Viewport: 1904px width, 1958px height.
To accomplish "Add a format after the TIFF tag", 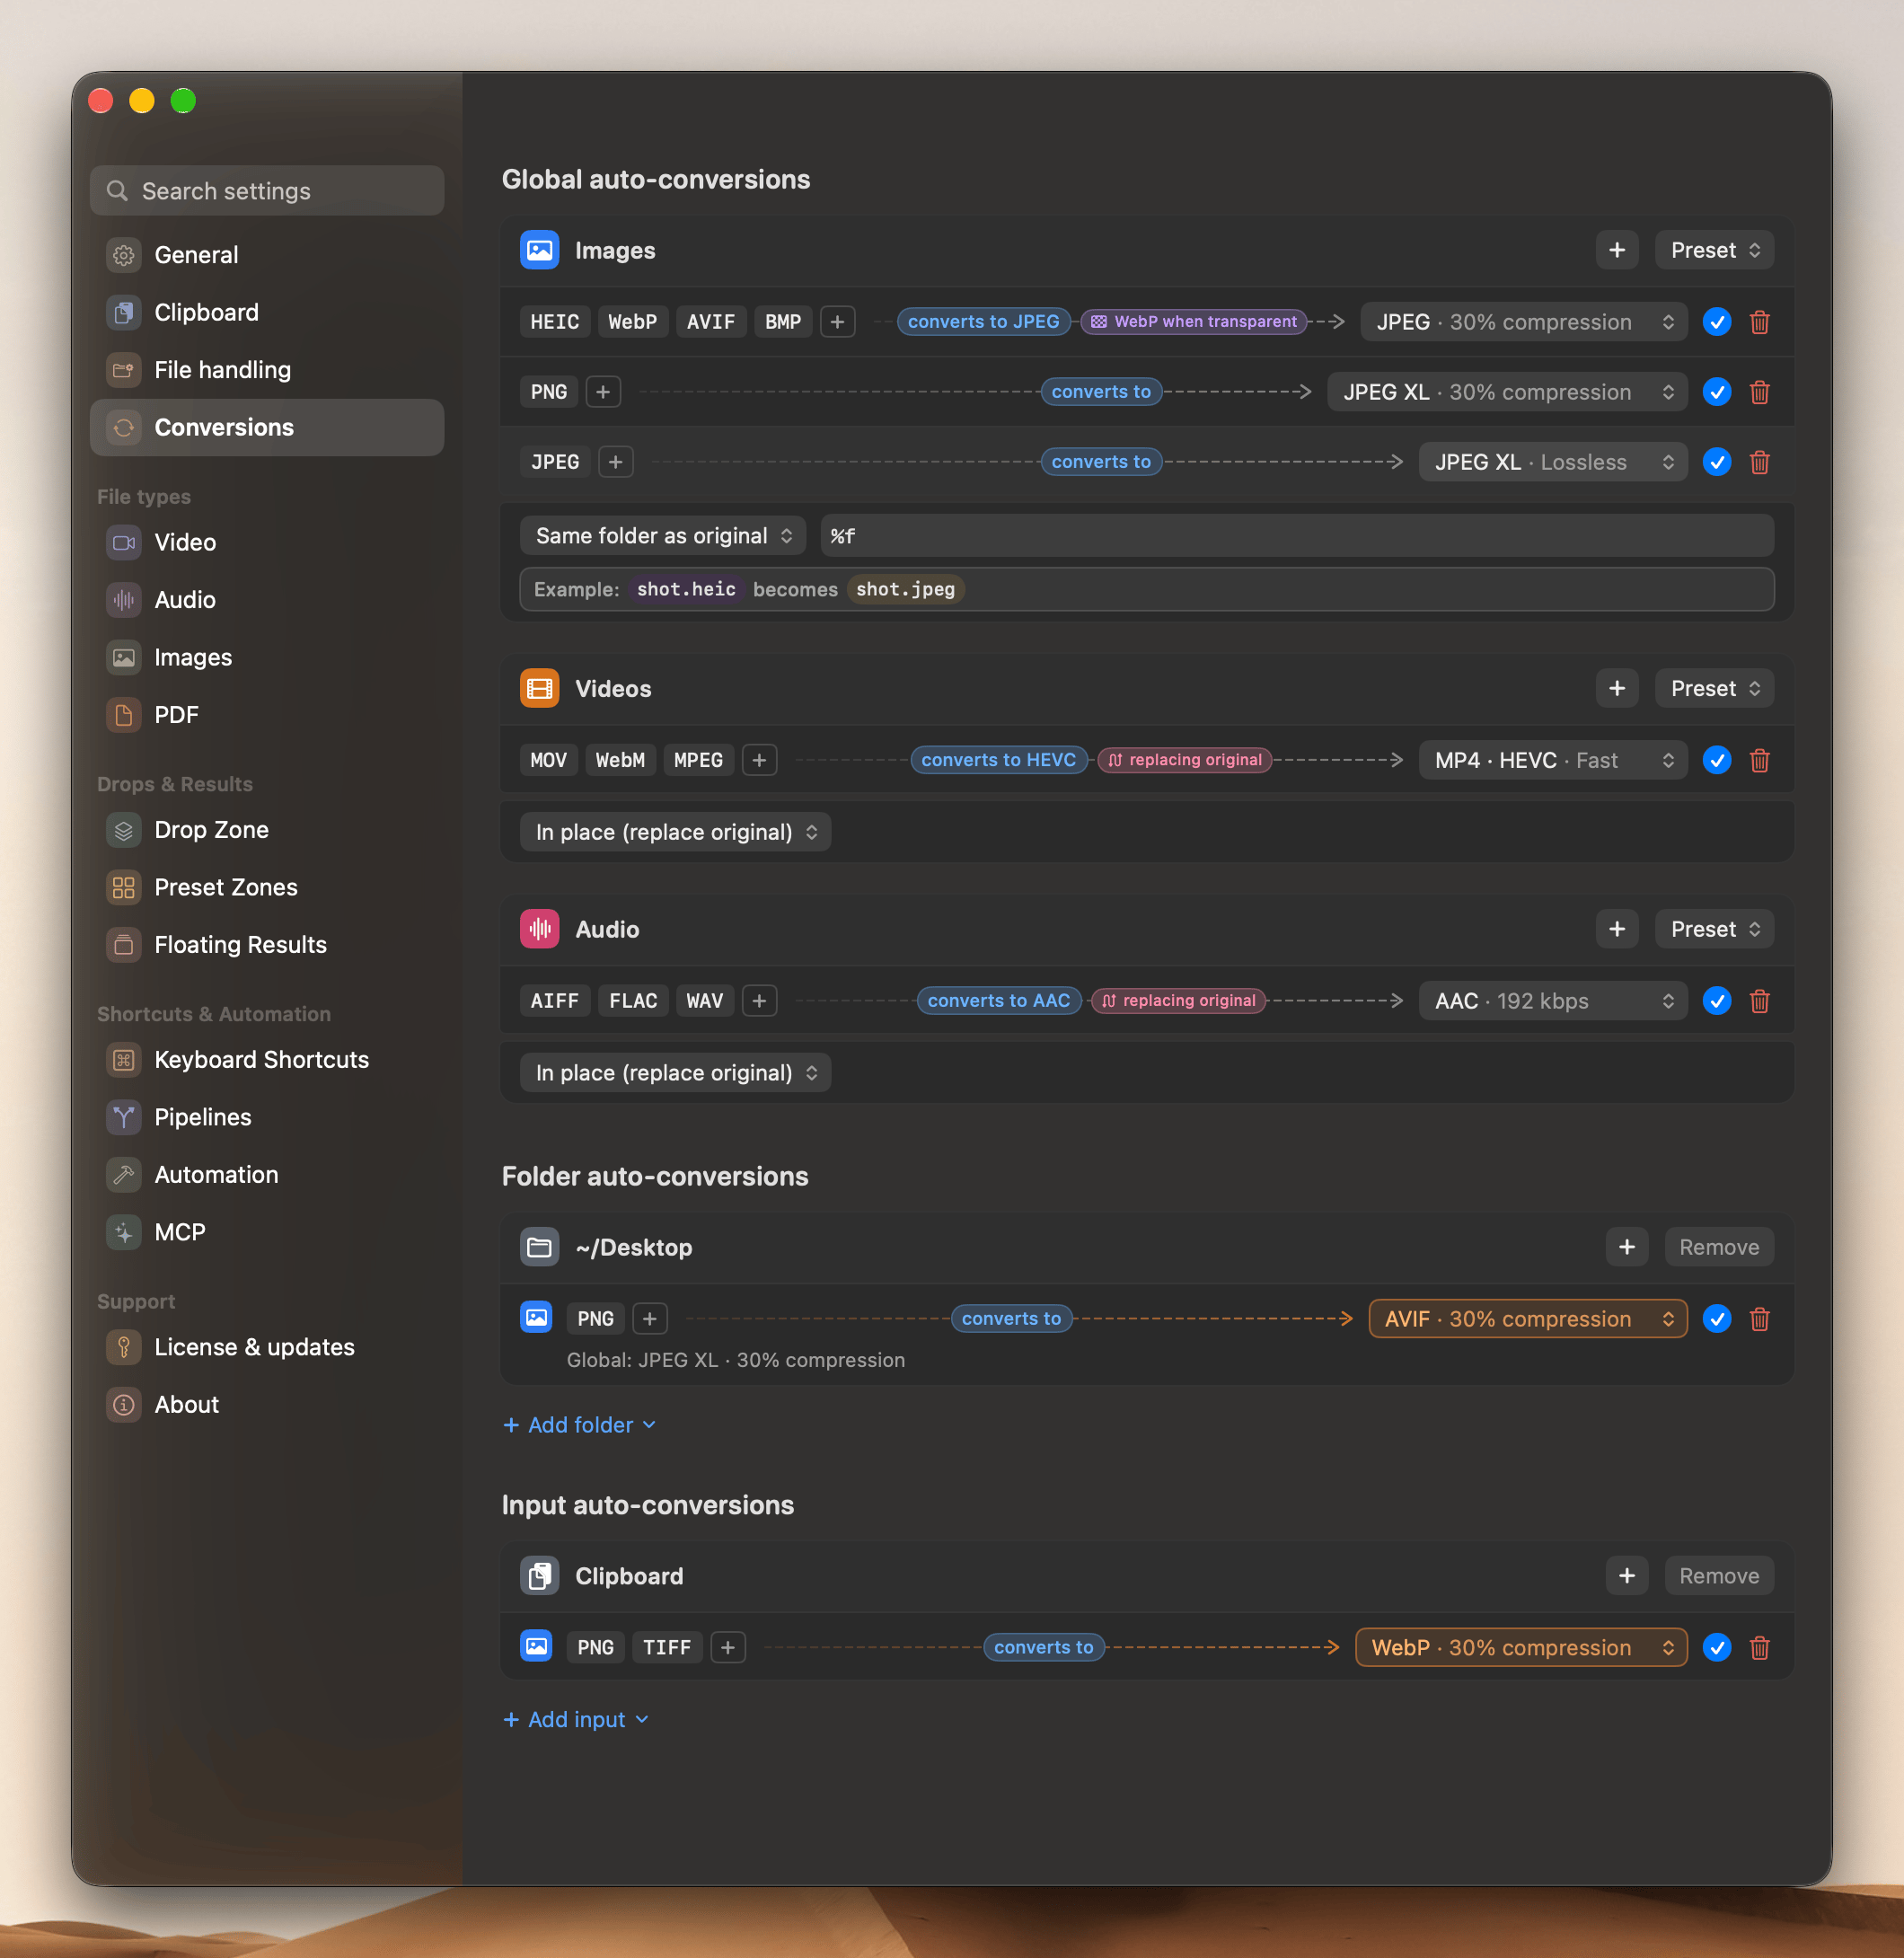I will click(727, 1647).
